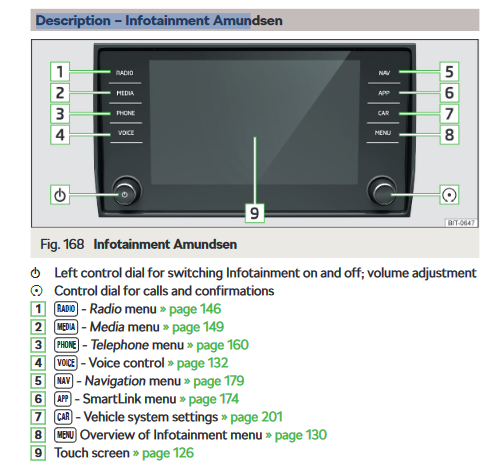The height and width of the screenshot is (470, 495).
Task: Click the MENU key icon in the legend
Action: point(65,435)
